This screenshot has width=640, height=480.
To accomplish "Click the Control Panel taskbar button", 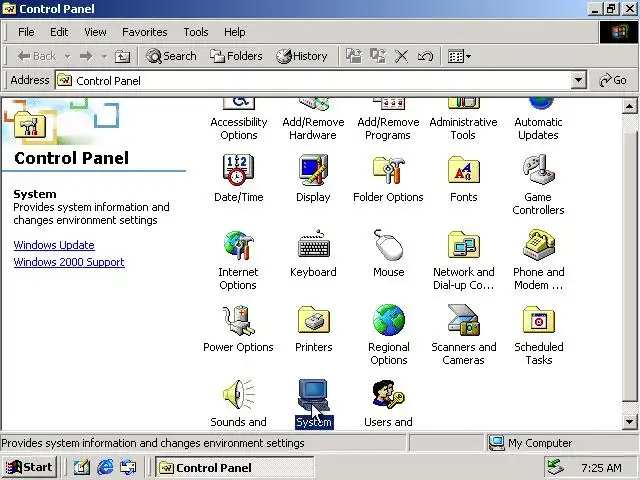I will (x=234, y=467).
